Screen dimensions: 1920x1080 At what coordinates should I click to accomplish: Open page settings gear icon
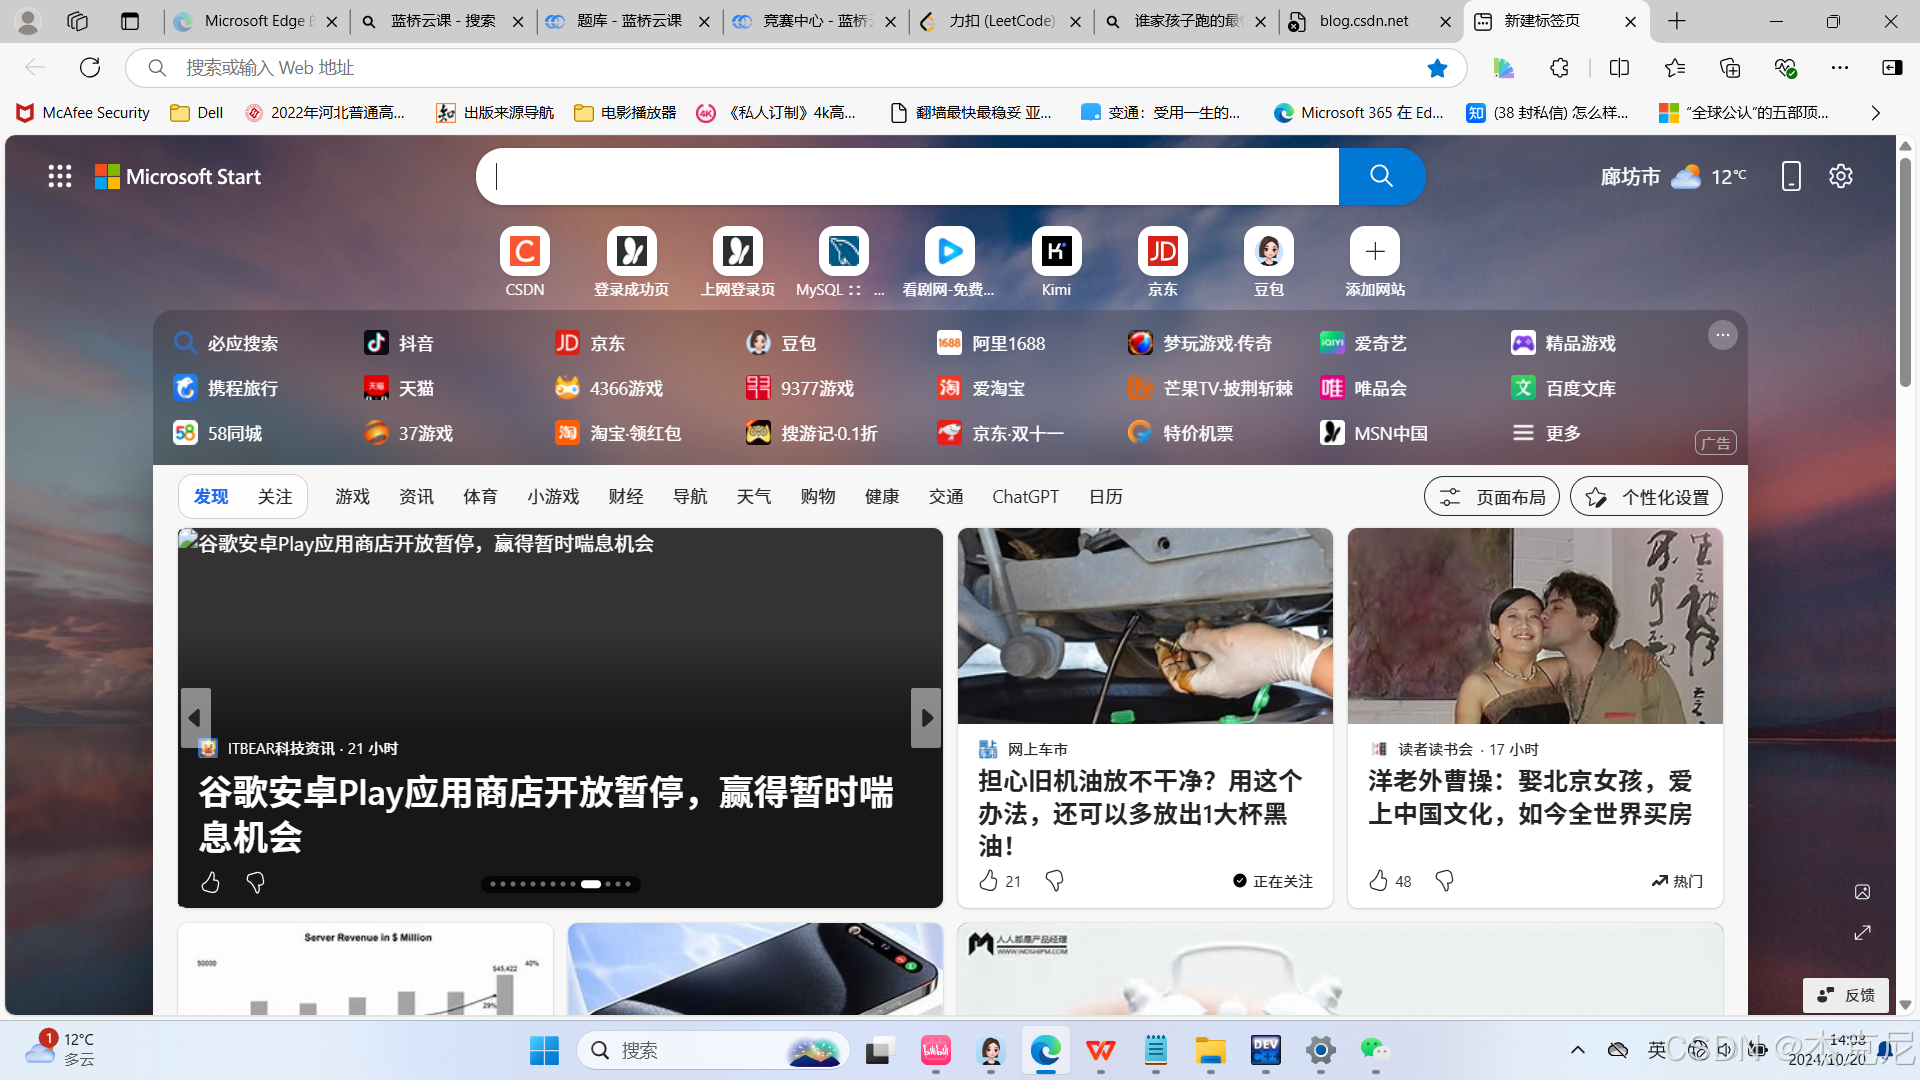point(1841,177)
